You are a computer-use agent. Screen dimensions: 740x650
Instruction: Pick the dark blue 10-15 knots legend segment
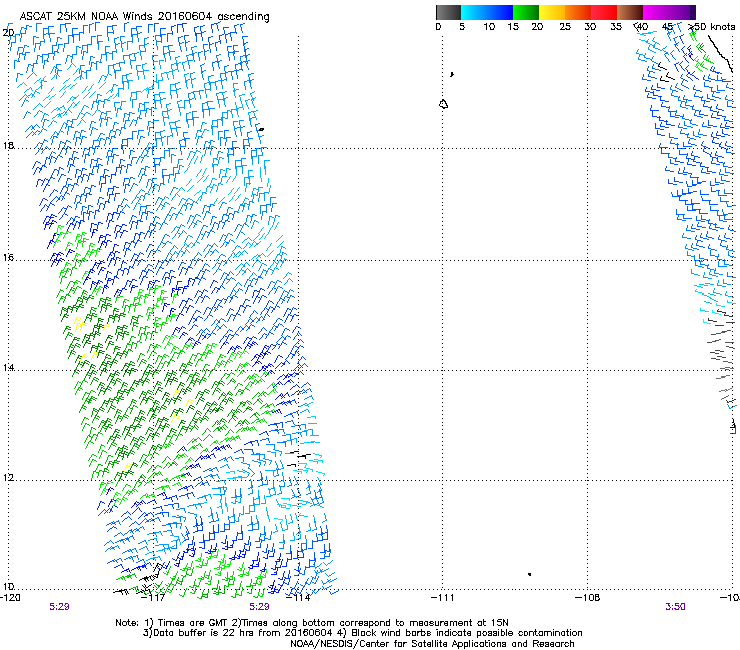point(500,12)
